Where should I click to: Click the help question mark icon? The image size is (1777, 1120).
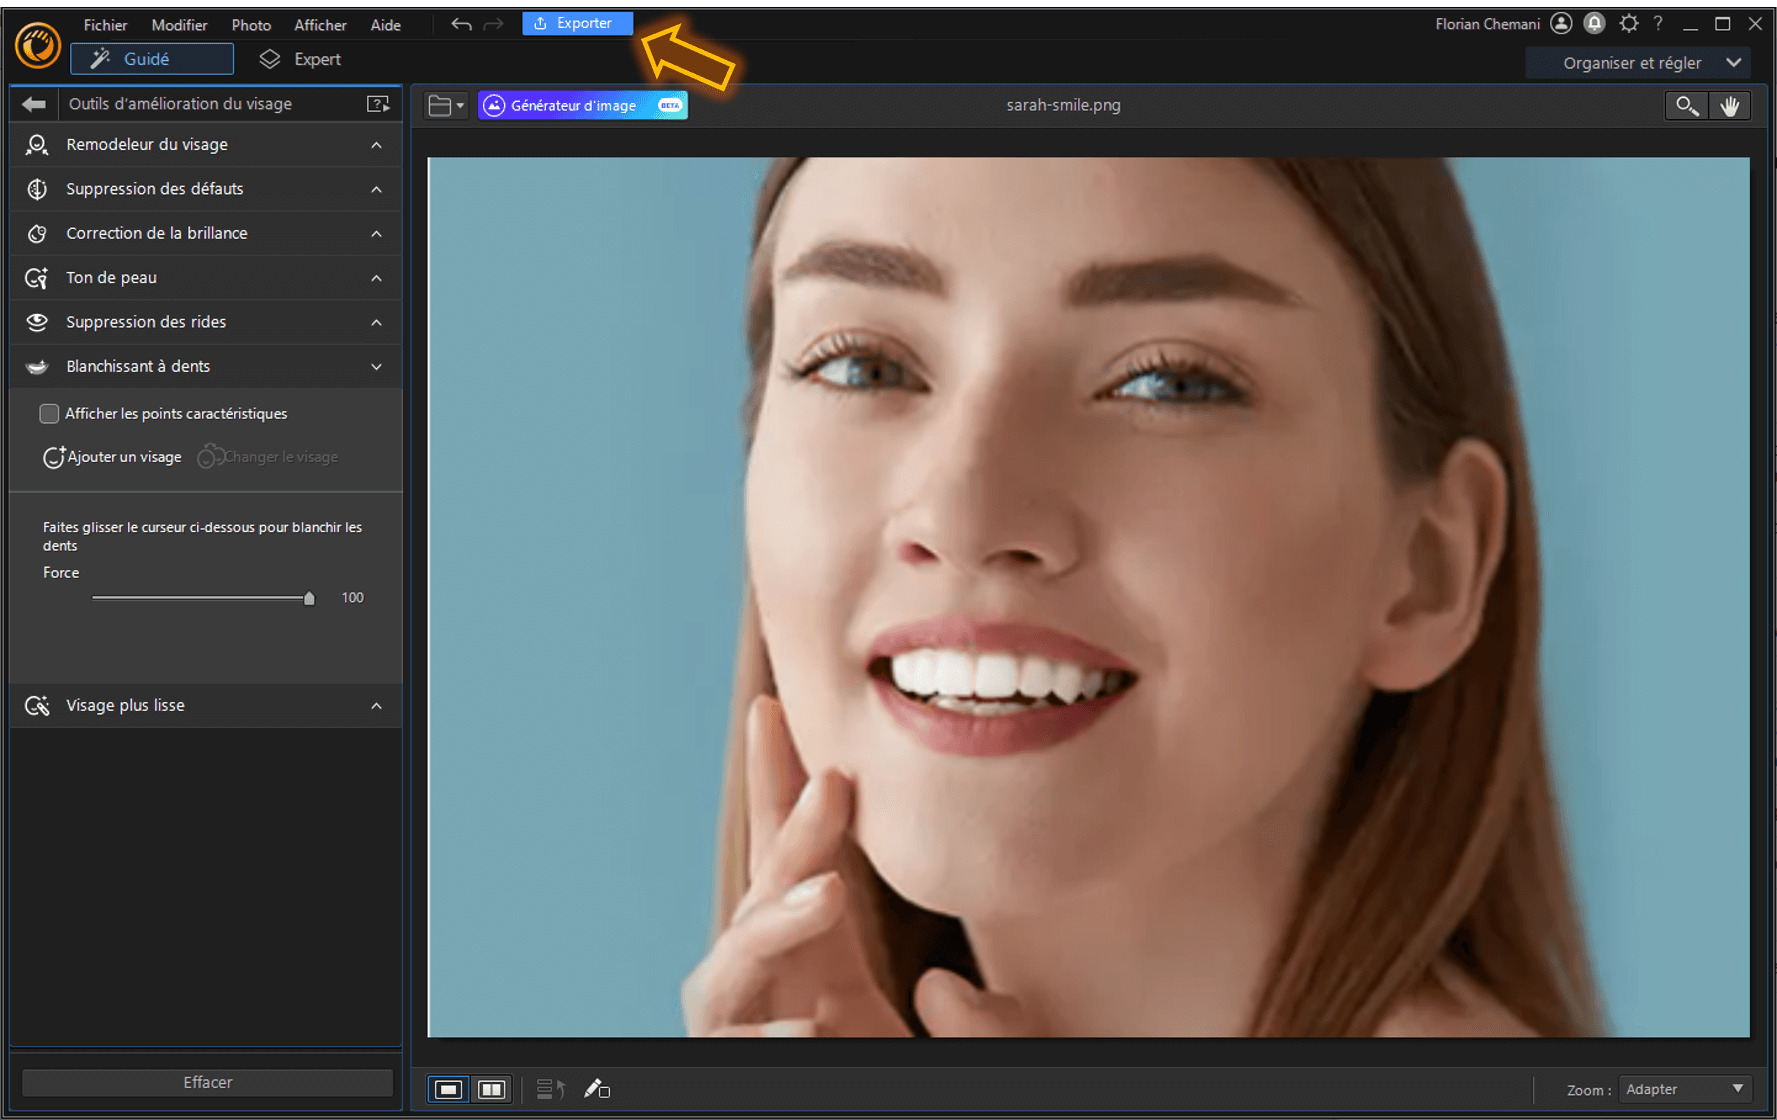1657,22
